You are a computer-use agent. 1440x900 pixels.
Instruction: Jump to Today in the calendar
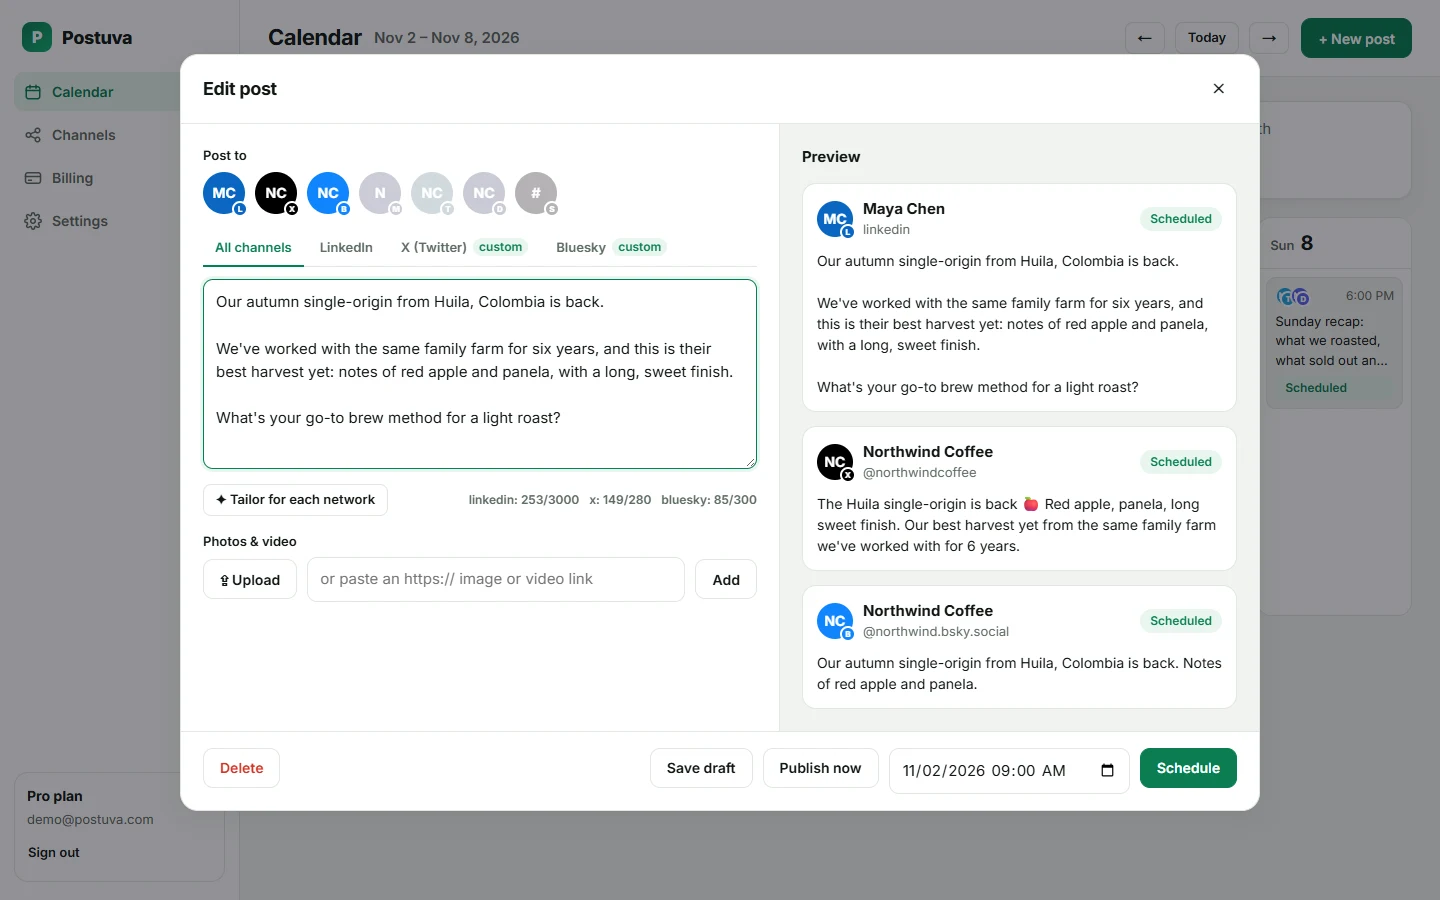(x=1207, y=38)
